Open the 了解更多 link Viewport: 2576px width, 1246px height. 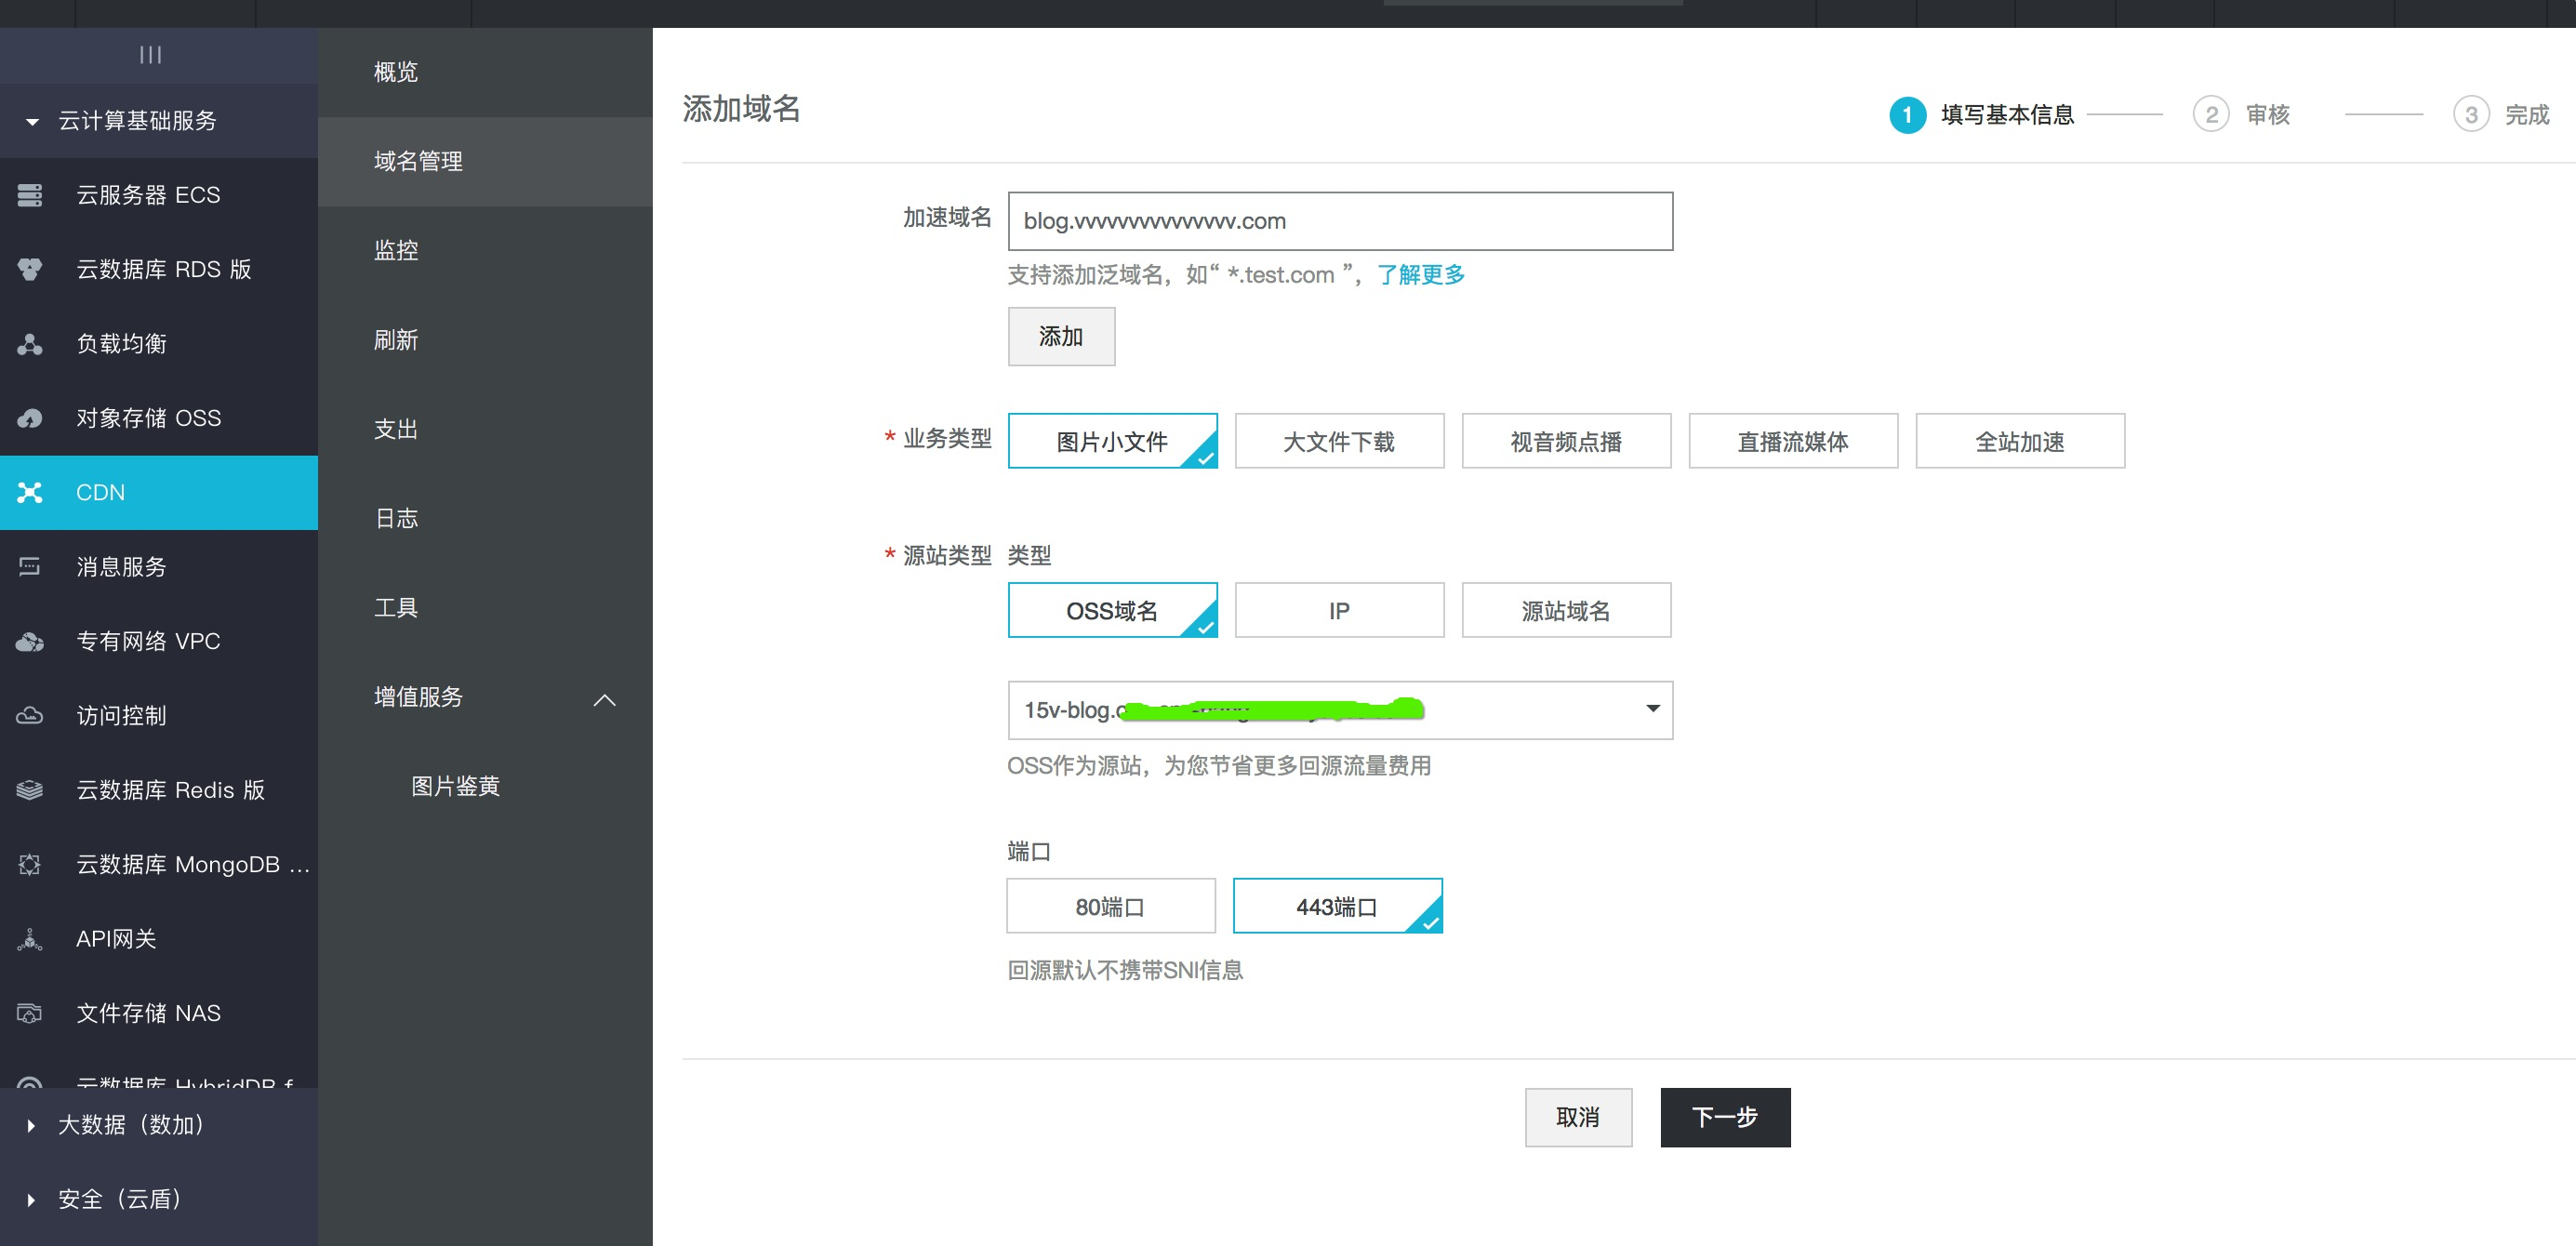click(x=1420, y=275)
